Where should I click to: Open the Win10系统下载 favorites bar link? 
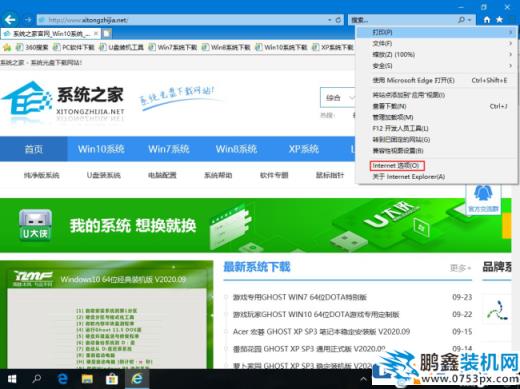tap(281, 47)
